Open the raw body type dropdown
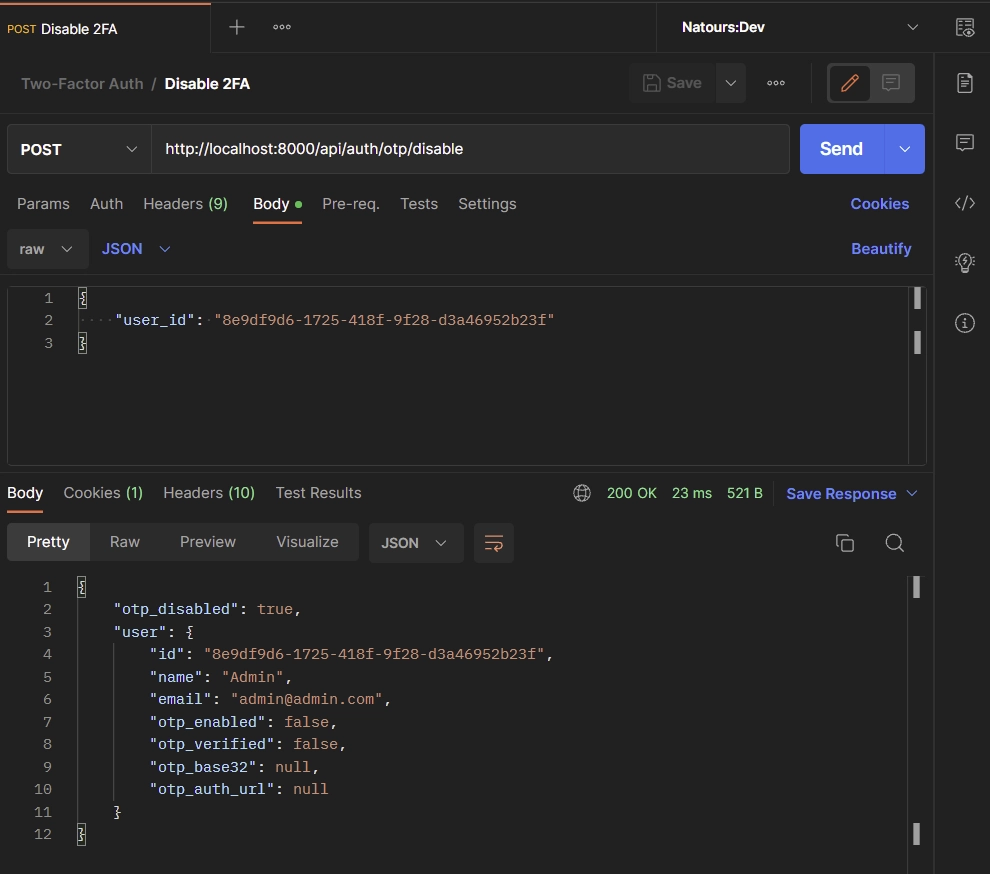 [46, 249]
